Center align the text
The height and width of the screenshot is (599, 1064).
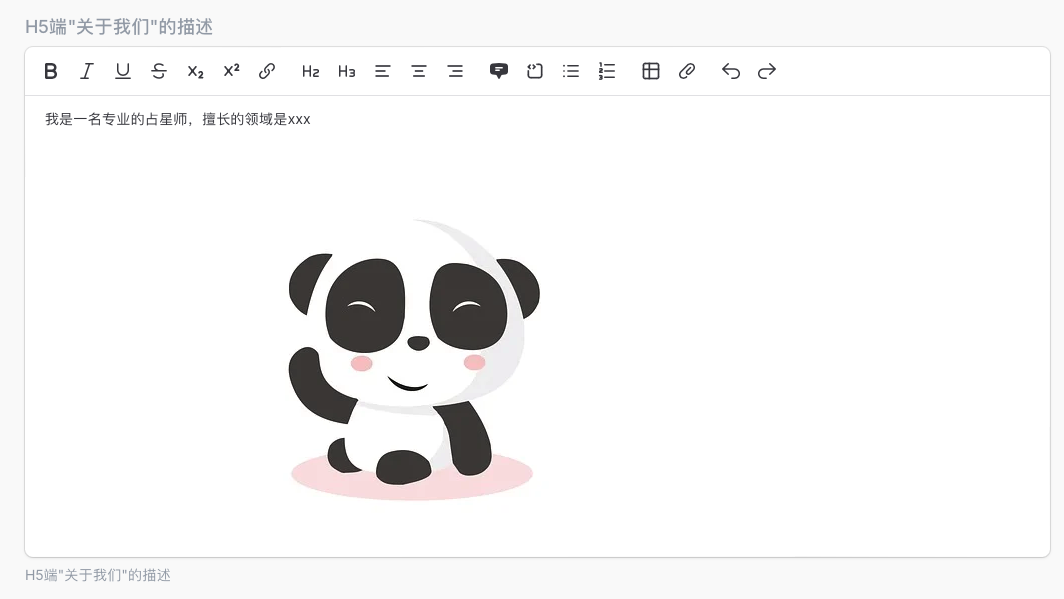coord(419,71)
